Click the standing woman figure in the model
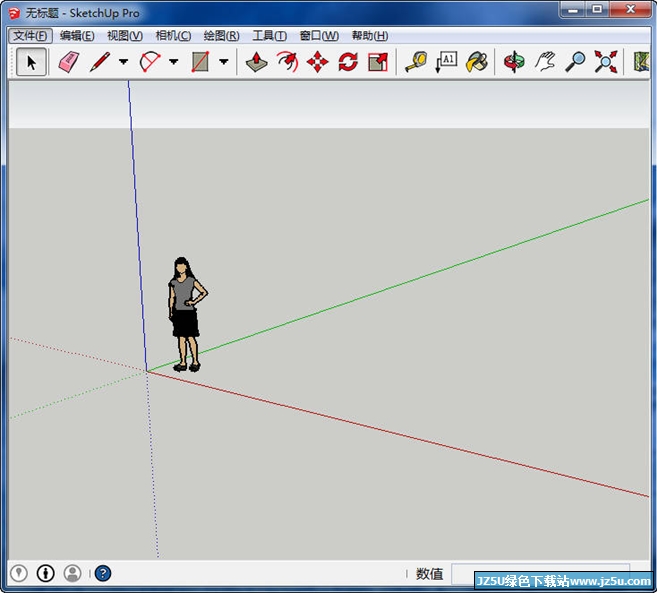This screenshot has height=593, width=657. pos(186,314)
